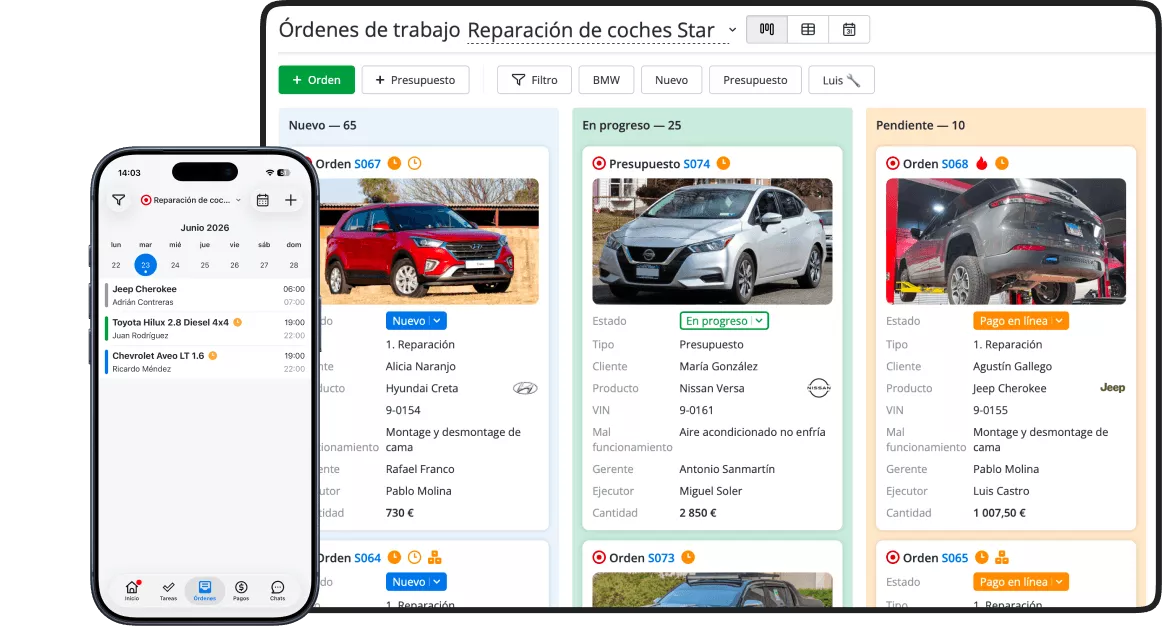Click filled orange clock icon on S067
The height and width of the screenshot is (632, 1162).
pos(394,163)
